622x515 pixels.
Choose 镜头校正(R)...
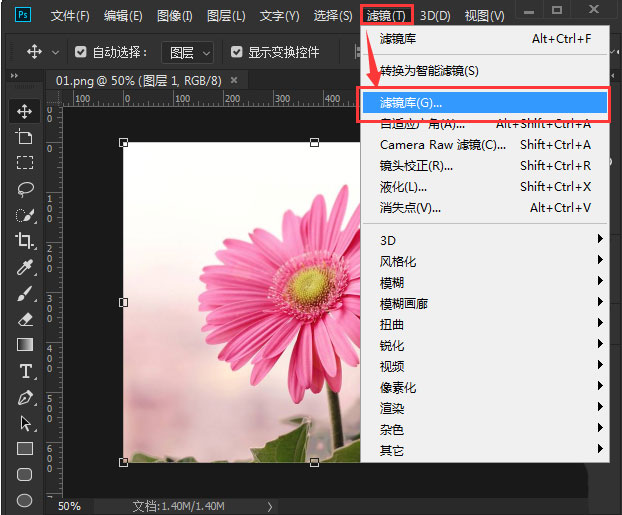click(486, 165)
